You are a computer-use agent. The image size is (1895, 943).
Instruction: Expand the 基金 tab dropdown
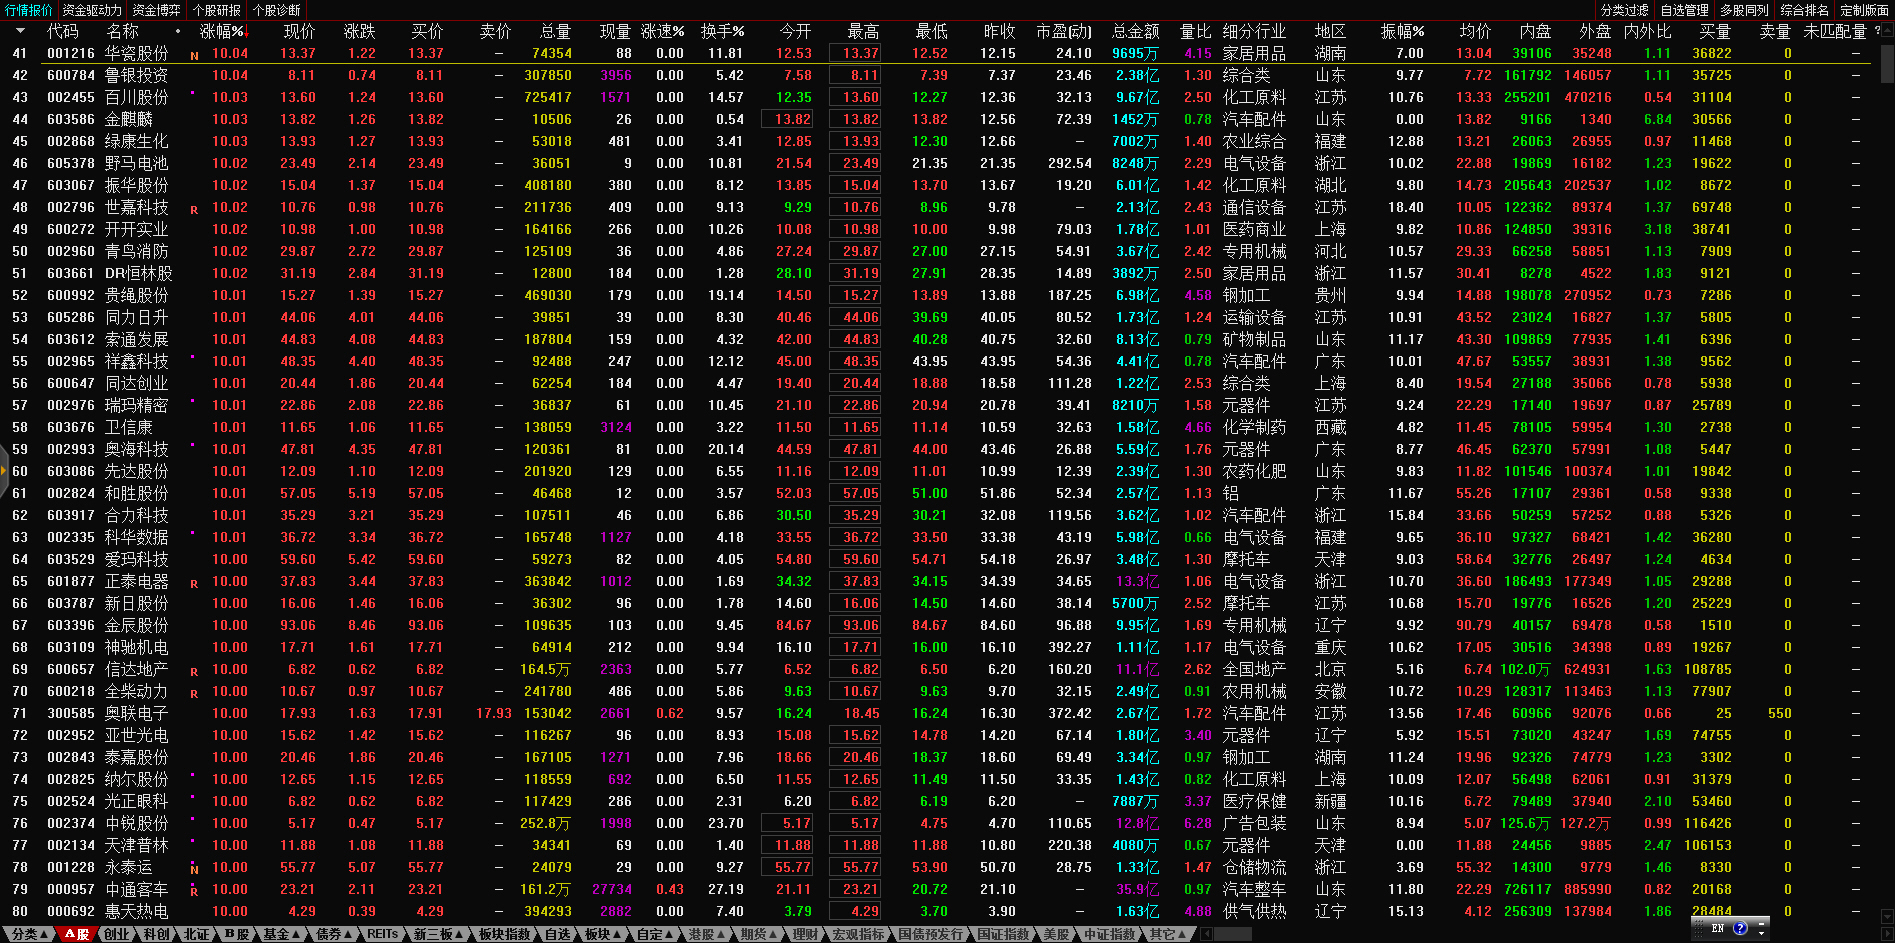coord(281,934)
